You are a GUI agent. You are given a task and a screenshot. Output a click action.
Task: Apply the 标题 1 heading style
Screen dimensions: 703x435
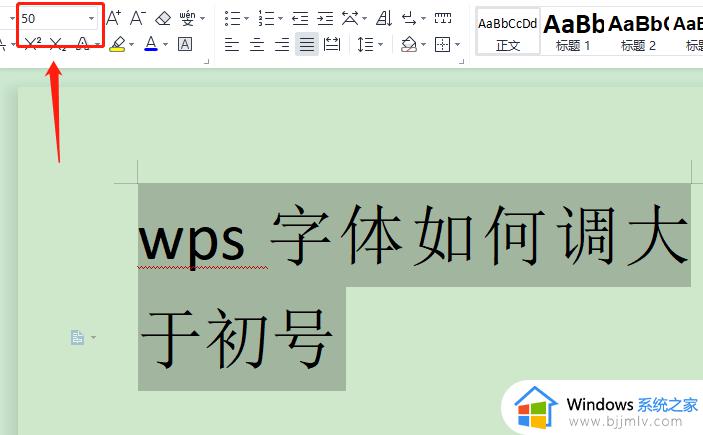pyautogui.click(x=573, y=31)
